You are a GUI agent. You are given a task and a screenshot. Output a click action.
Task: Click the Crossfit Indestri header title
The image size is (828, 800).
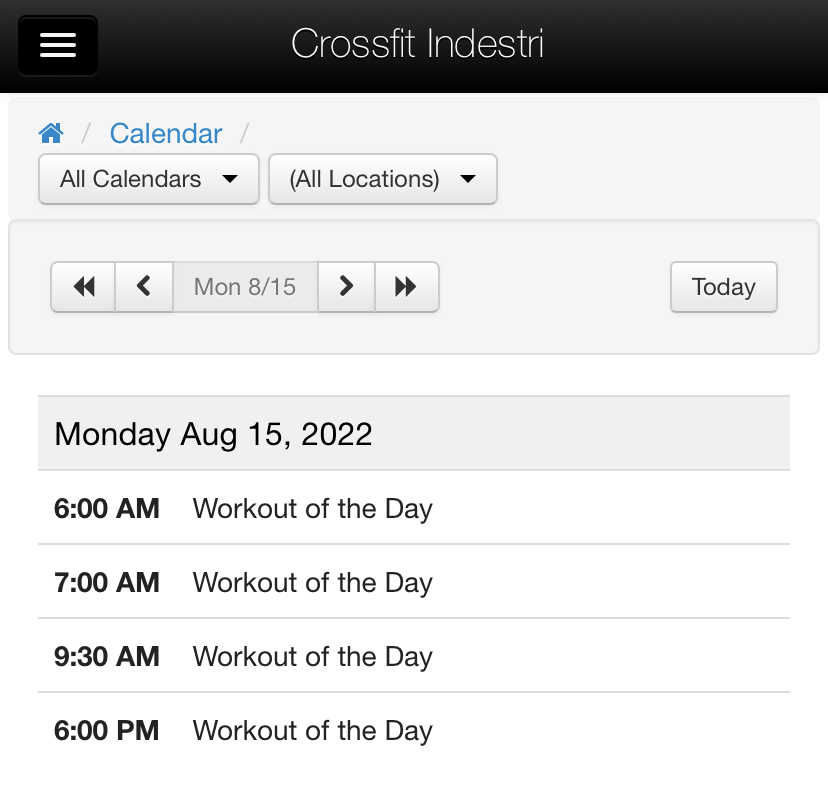pyautogui.click(x=417, y=44)
